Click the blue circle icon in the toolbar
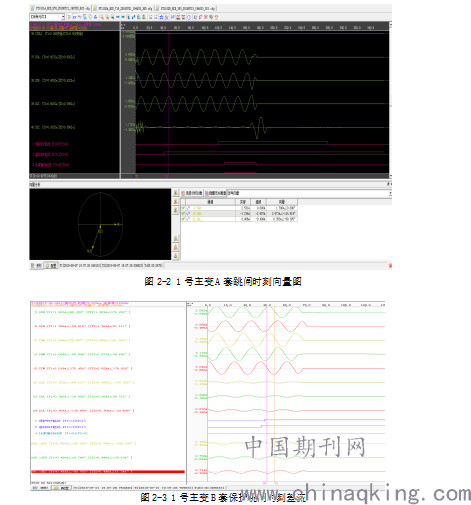 (x=189, y=17)
